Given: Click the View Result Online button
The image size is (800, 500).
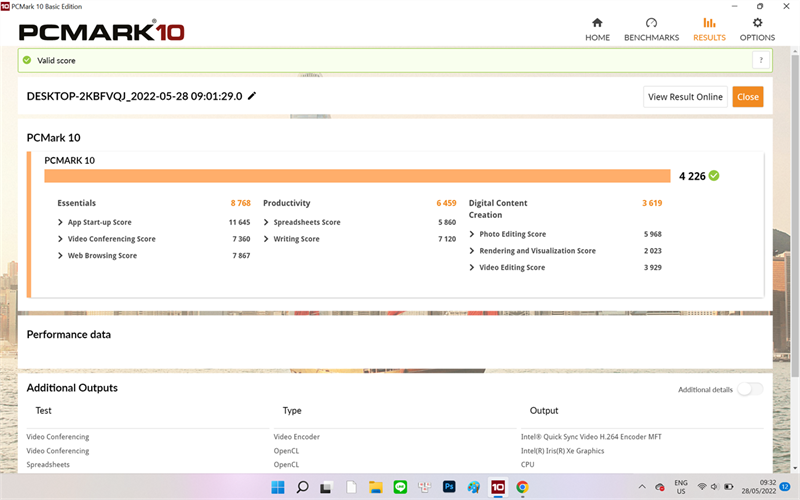Looking at the screenshot, I should [685, 97].
